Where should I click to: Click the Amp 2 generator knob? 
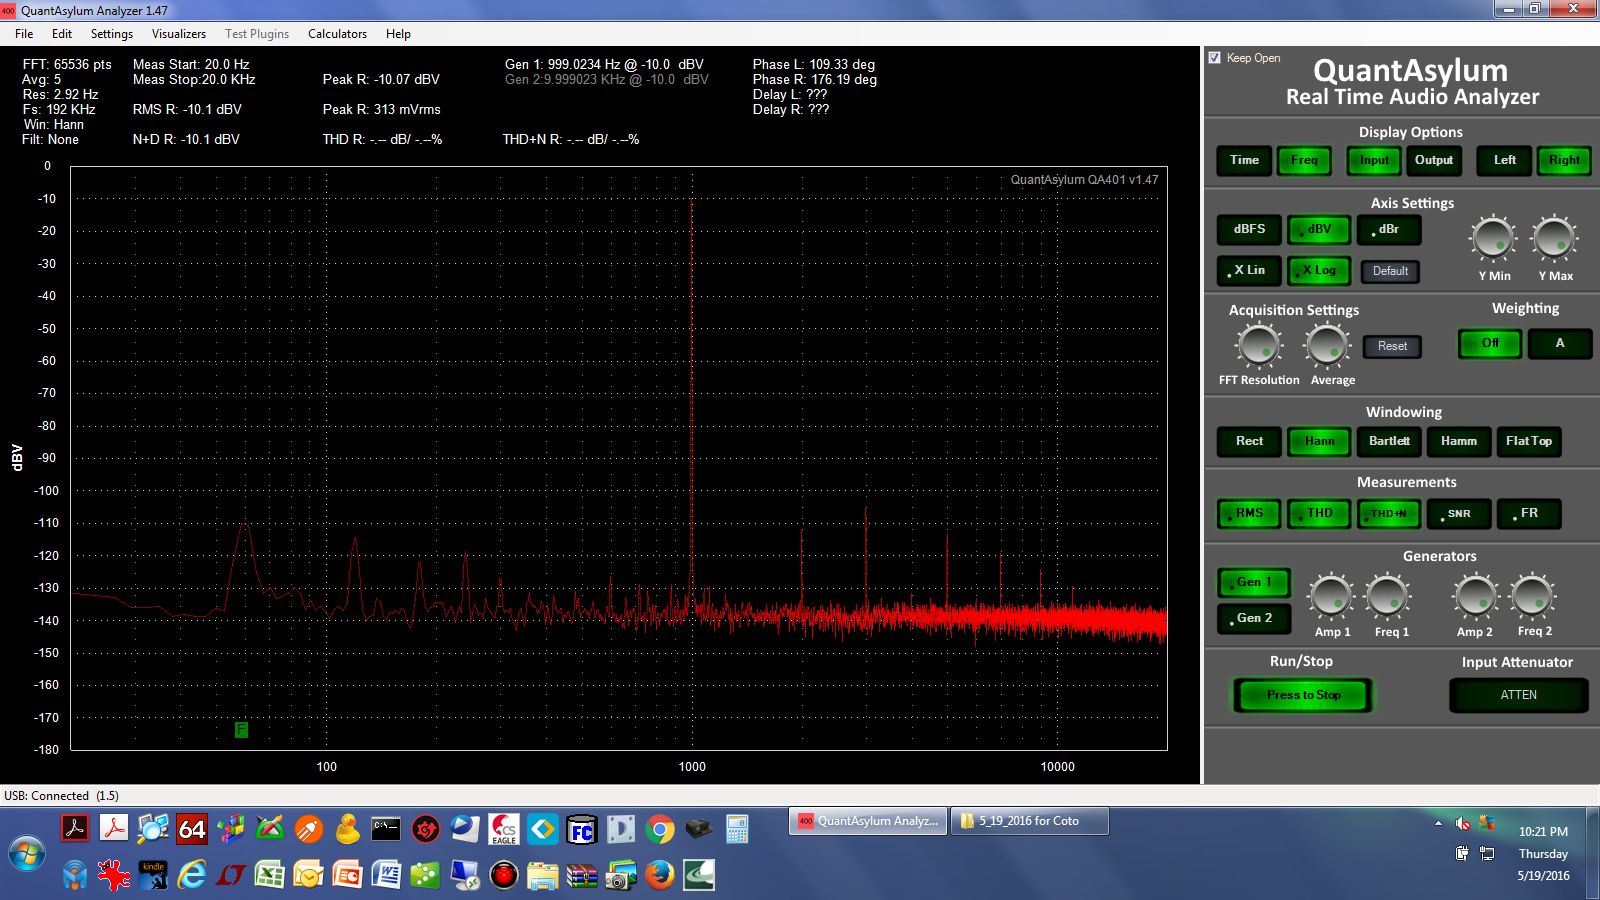click(x=1476, y=596)
